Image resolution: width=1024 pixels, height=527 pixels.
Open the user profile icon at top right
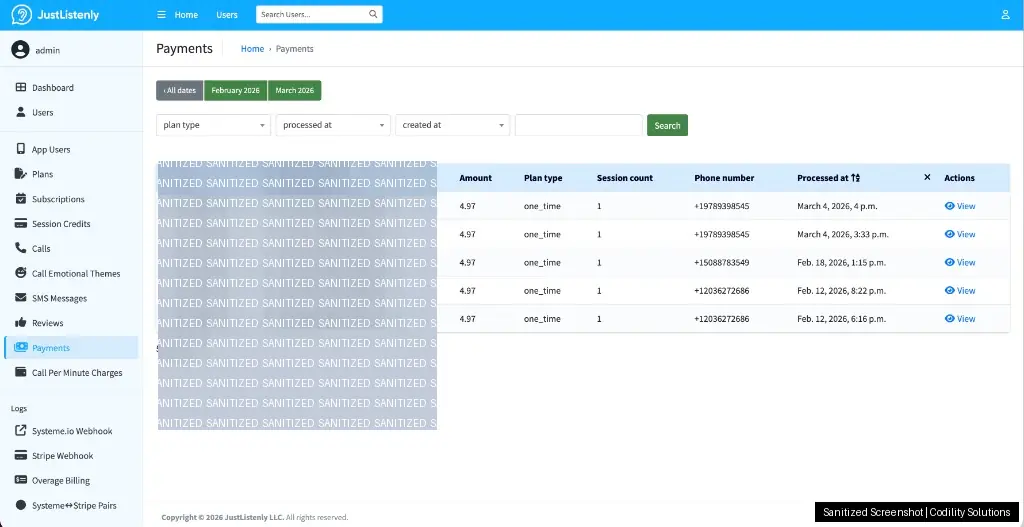tap(1006, 14)
